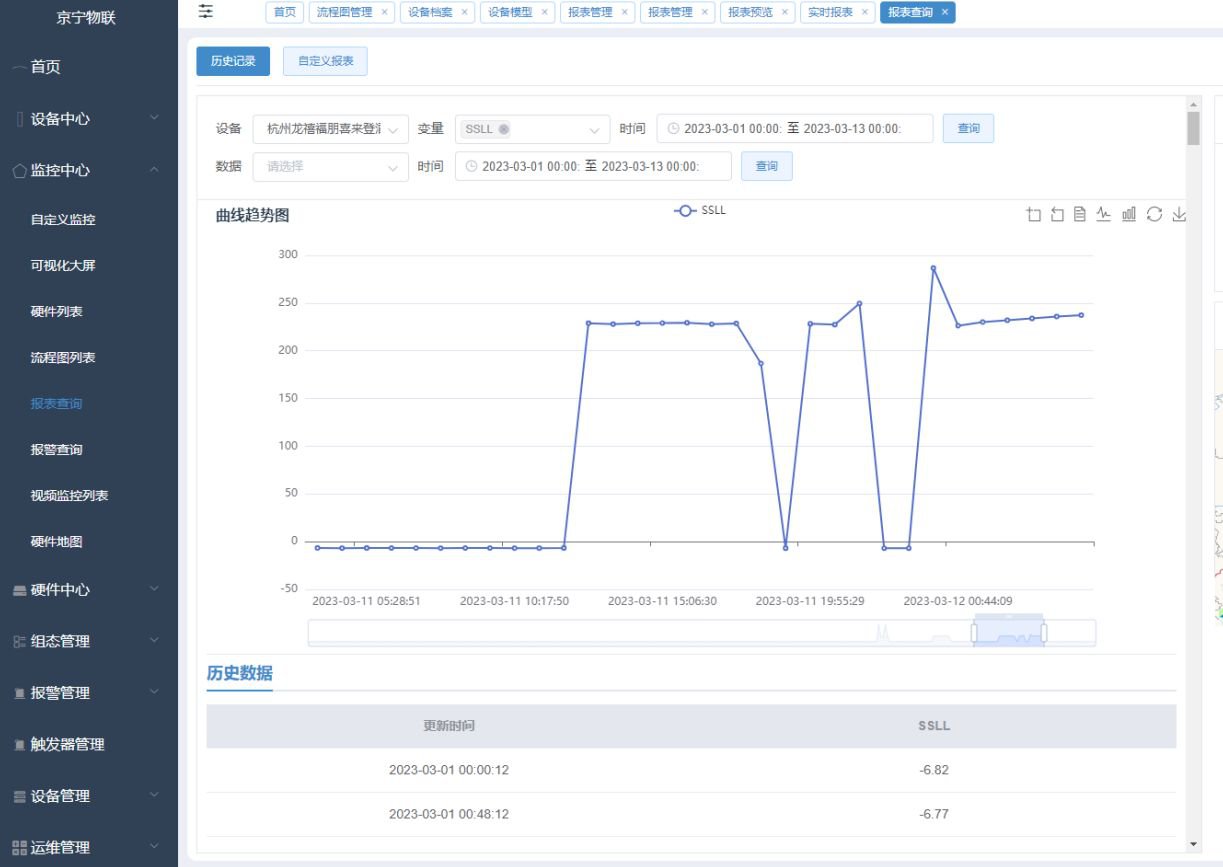Expand the 设备中心 sidebar menu
The height and width of the screenshot is (867, 1223).
point(89,119)
